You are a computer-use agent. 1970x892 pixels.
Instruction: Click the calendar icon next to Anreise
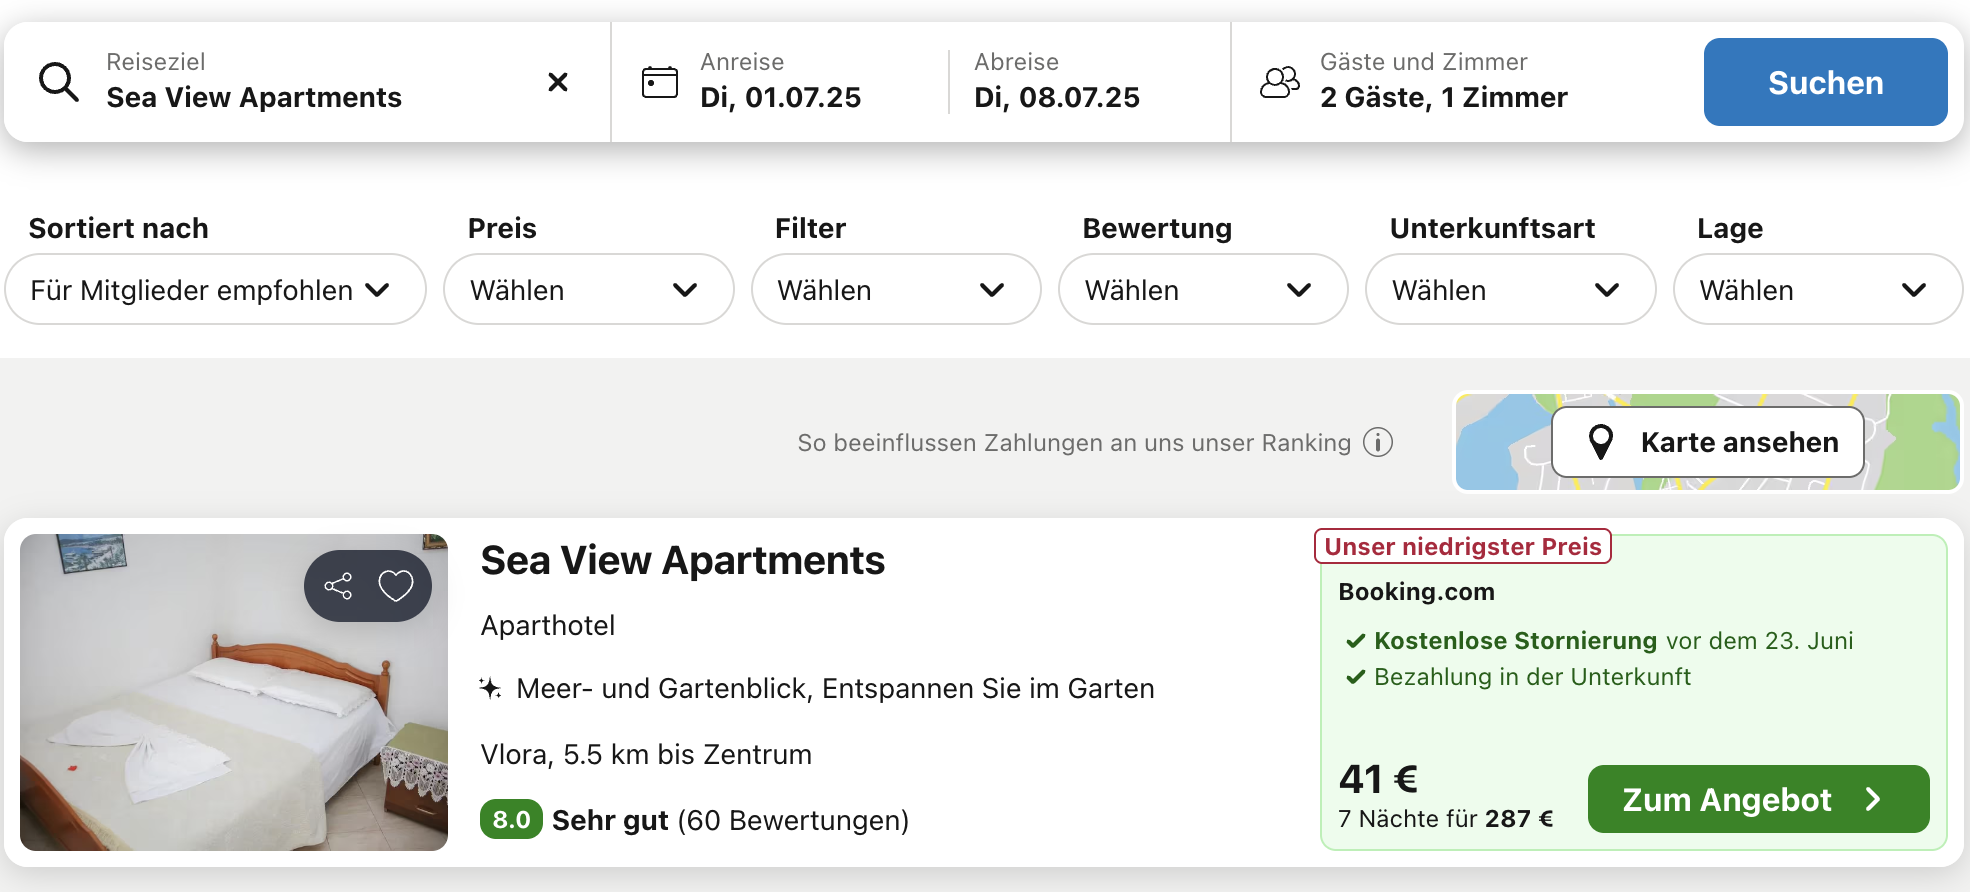click(x=659, y=82)
